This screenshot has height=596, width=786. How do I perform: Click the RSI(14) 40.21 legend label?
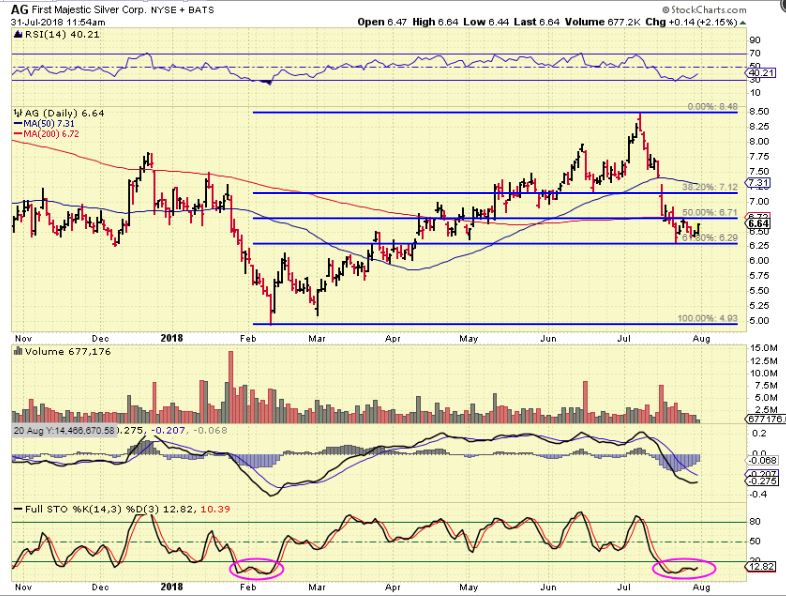(x=62, y=35)
